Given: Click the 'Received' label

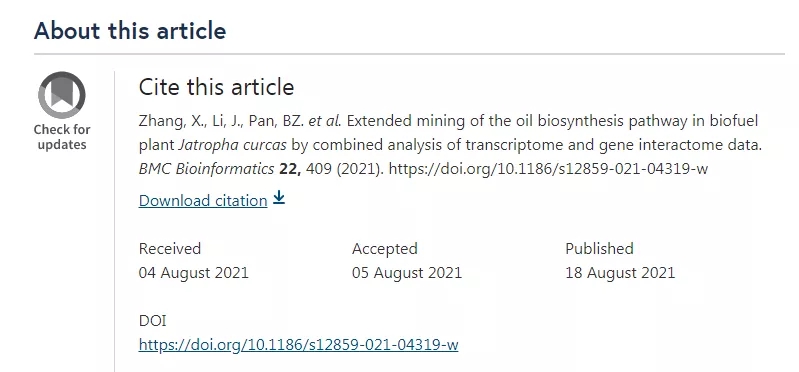Looking at the screenshot, I should pyautogui.click(x=170, y=248).
